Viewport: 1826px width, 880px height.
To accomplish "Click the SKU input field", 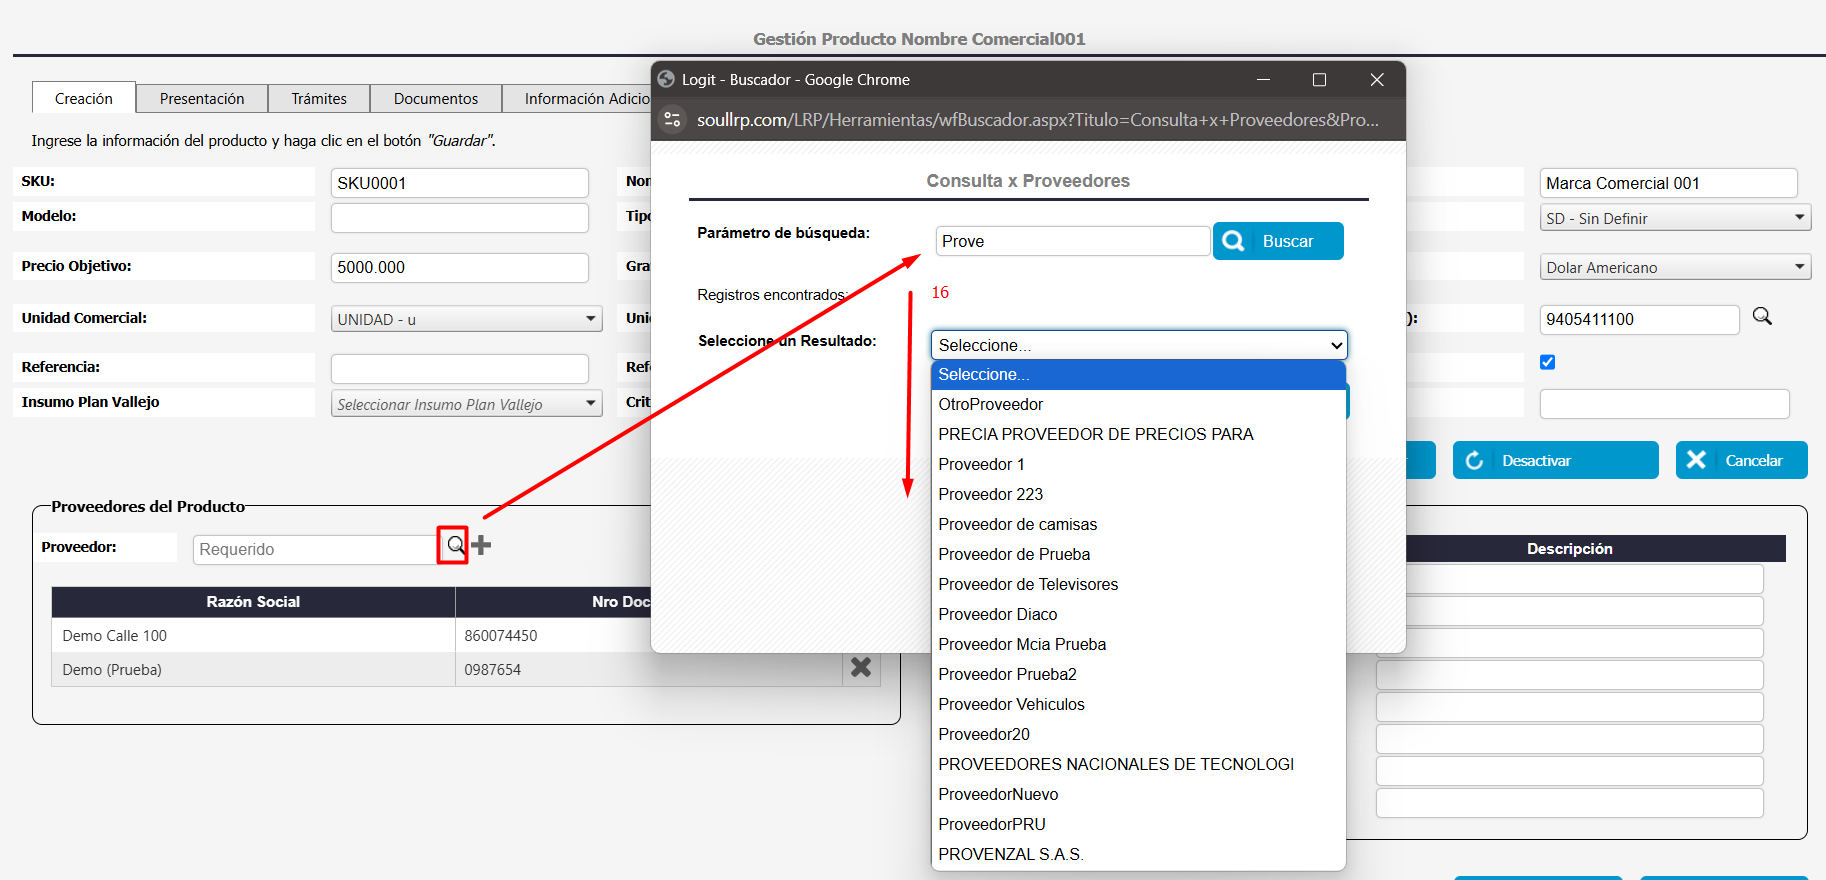I will coord(459,183).
